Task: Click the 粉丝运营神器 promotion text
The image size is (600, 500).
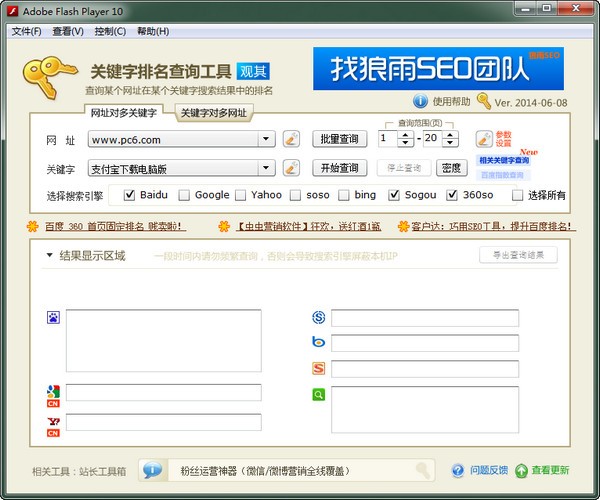Action: pyautogui.click(x=265, y=471)
